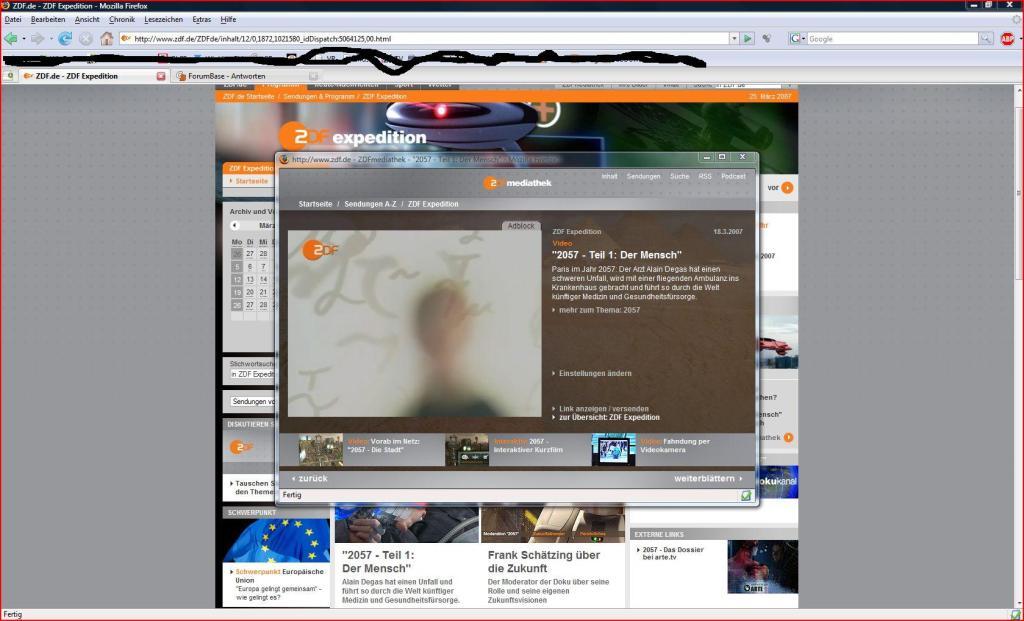Screen dimensions: 1024x621
Task: Open the back button history dropdown arrow
Action: tap(24, 39)
